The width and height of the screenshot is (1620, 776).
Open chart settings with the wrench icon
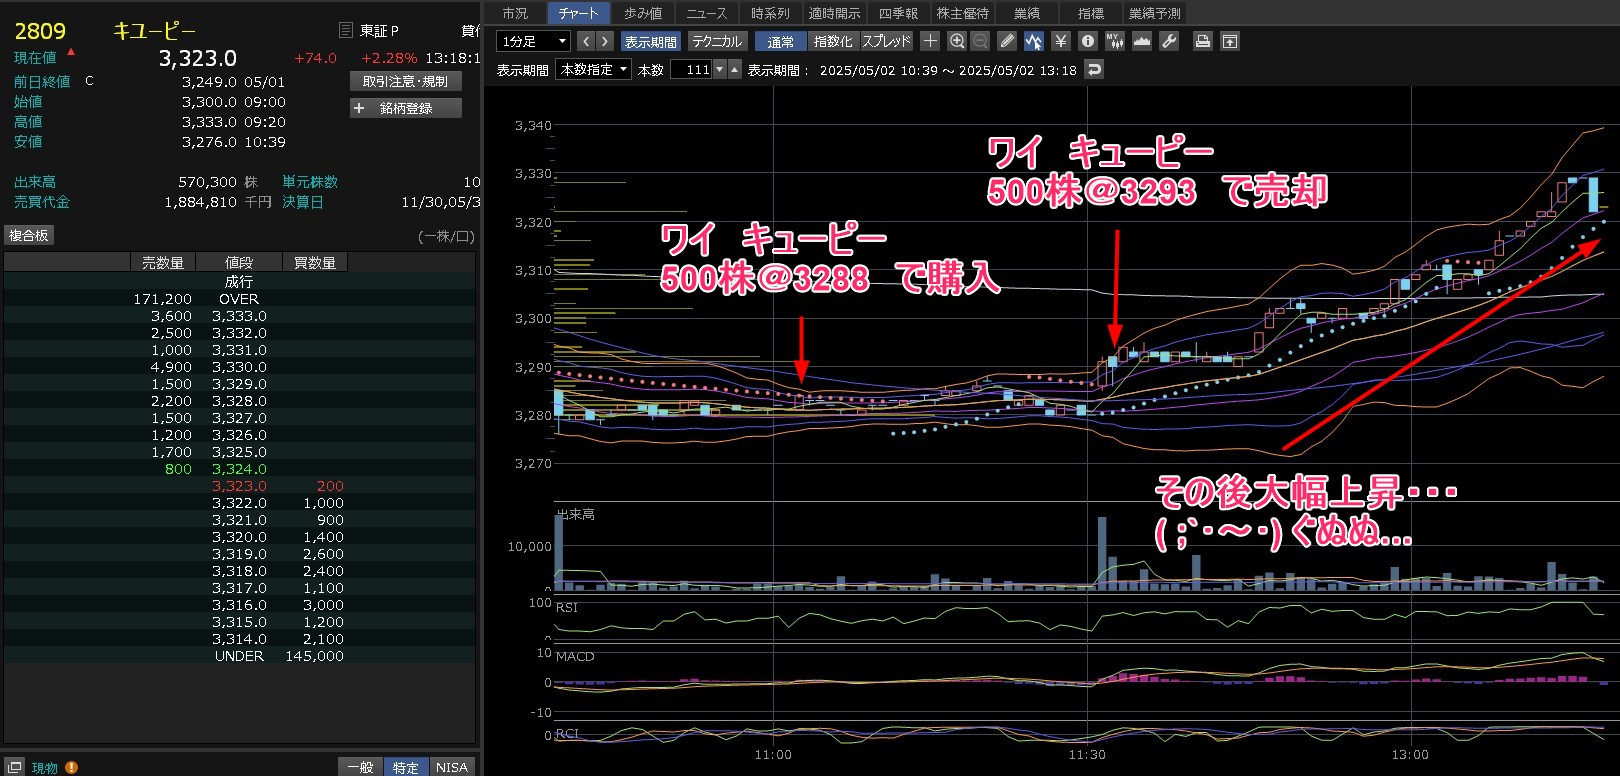1169,41
